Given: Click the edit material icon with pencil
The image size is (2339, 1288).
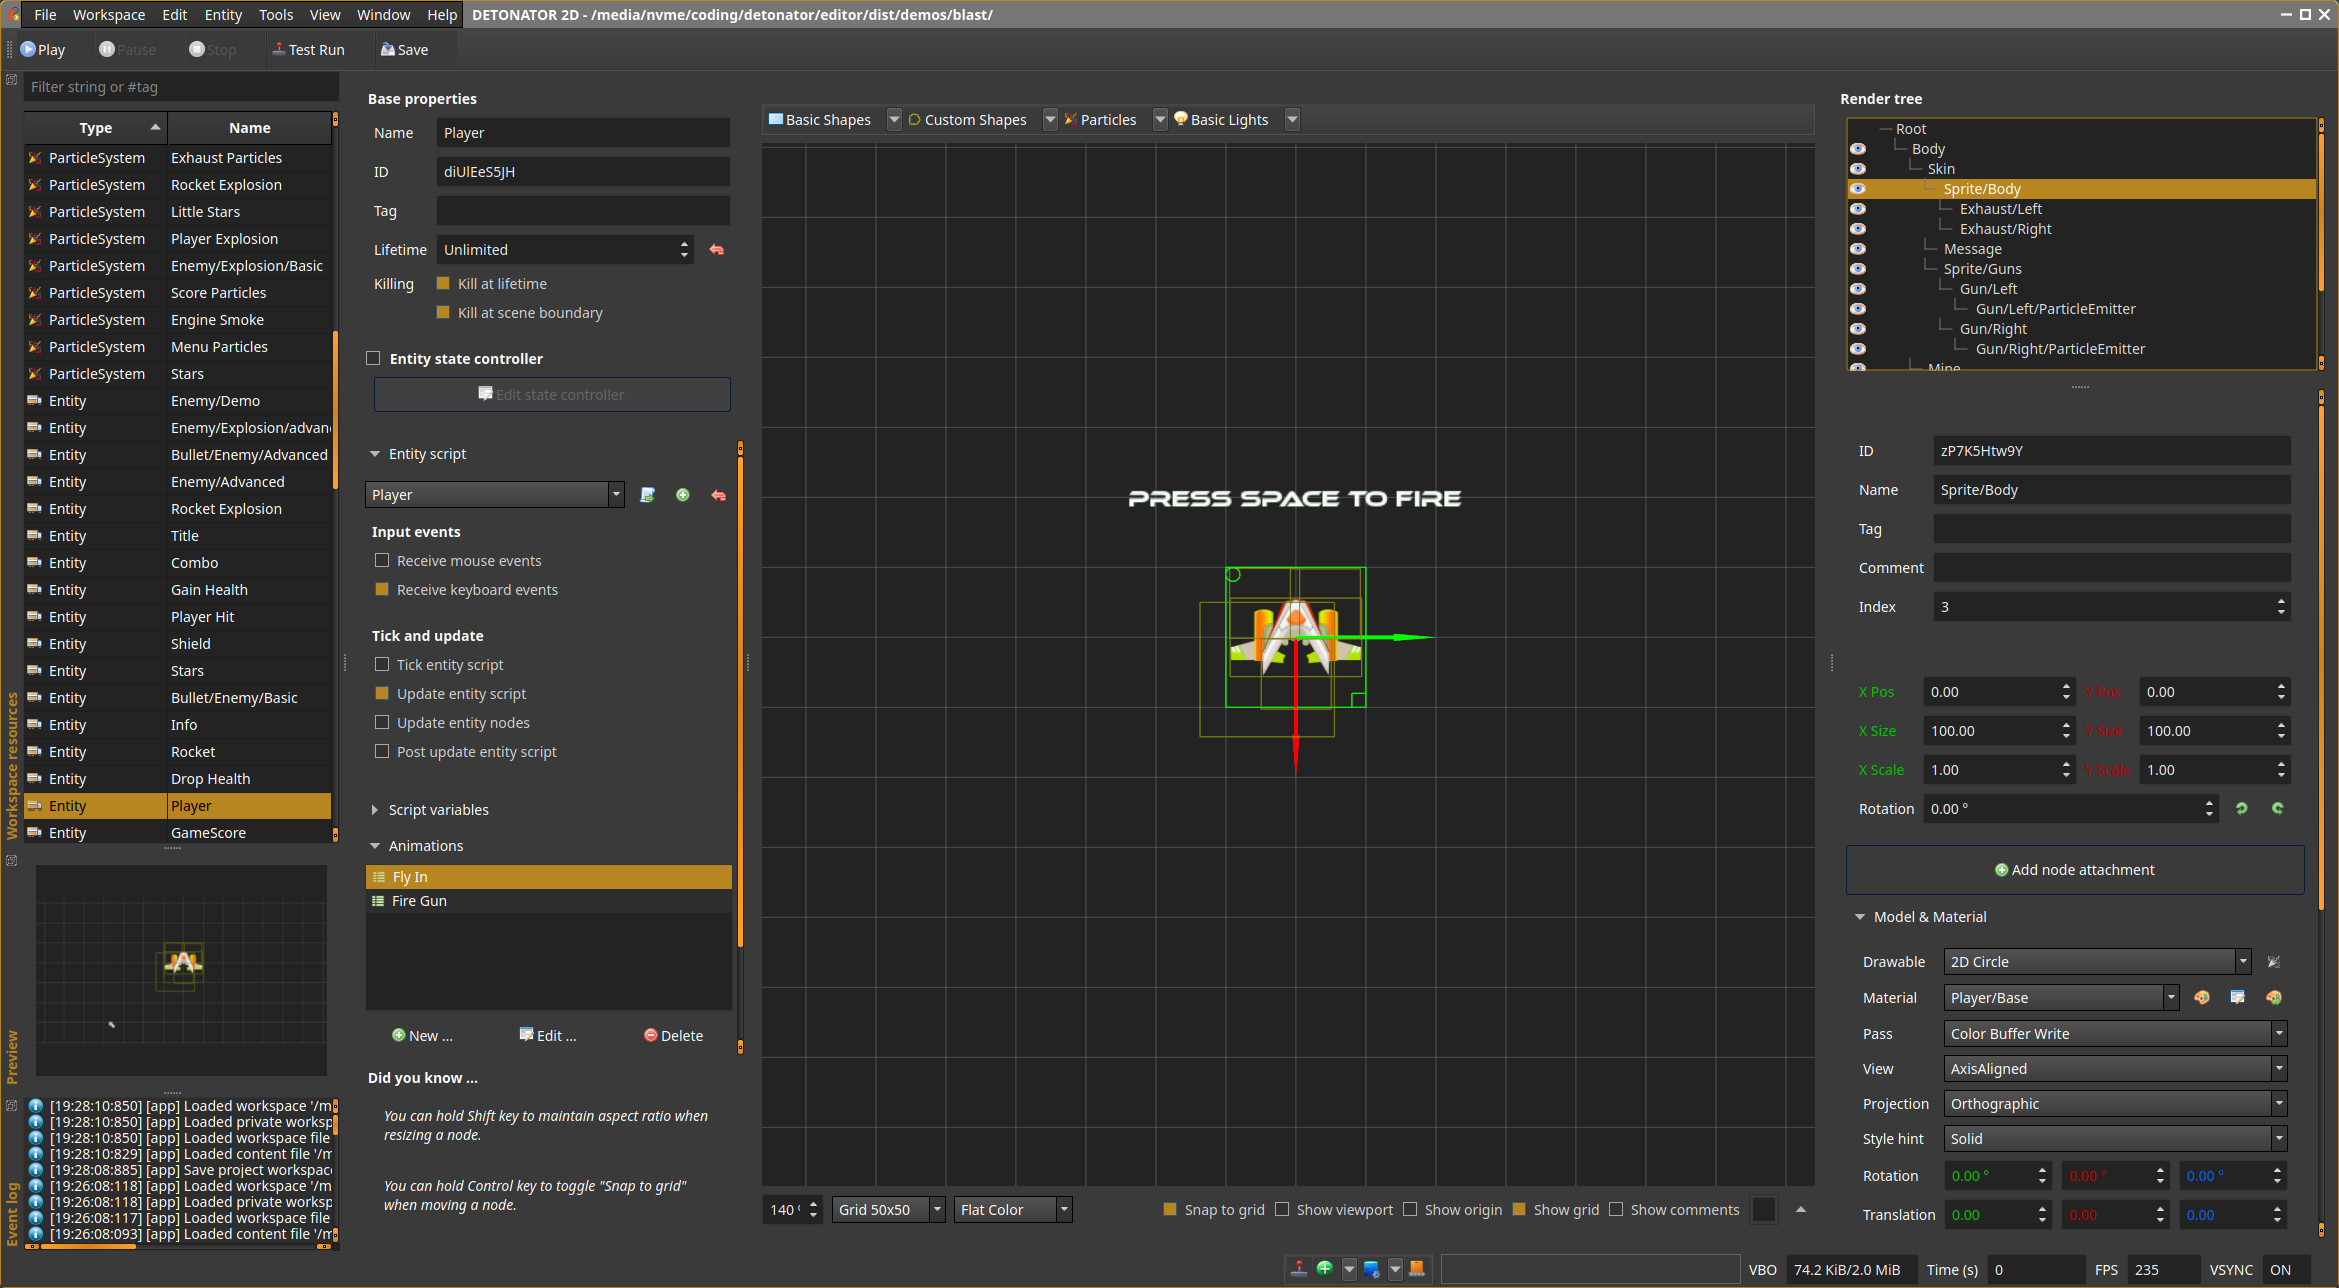Looking at the screenshot, I should tap(2237, 998).
